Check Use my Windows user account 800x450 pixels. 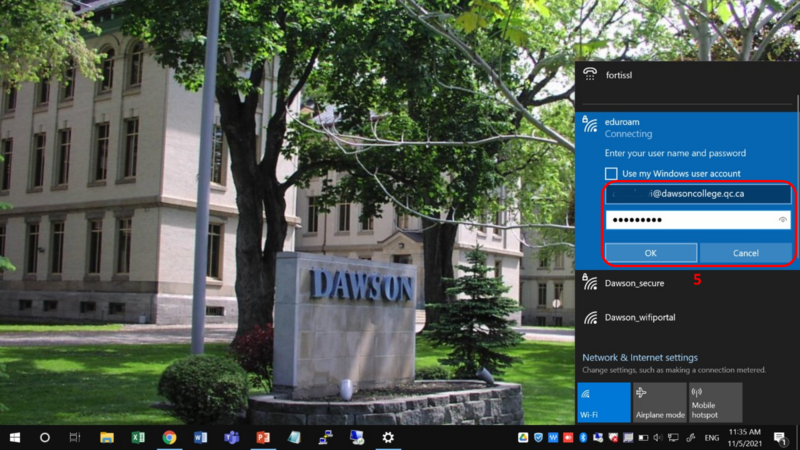[x=611, y=173]
